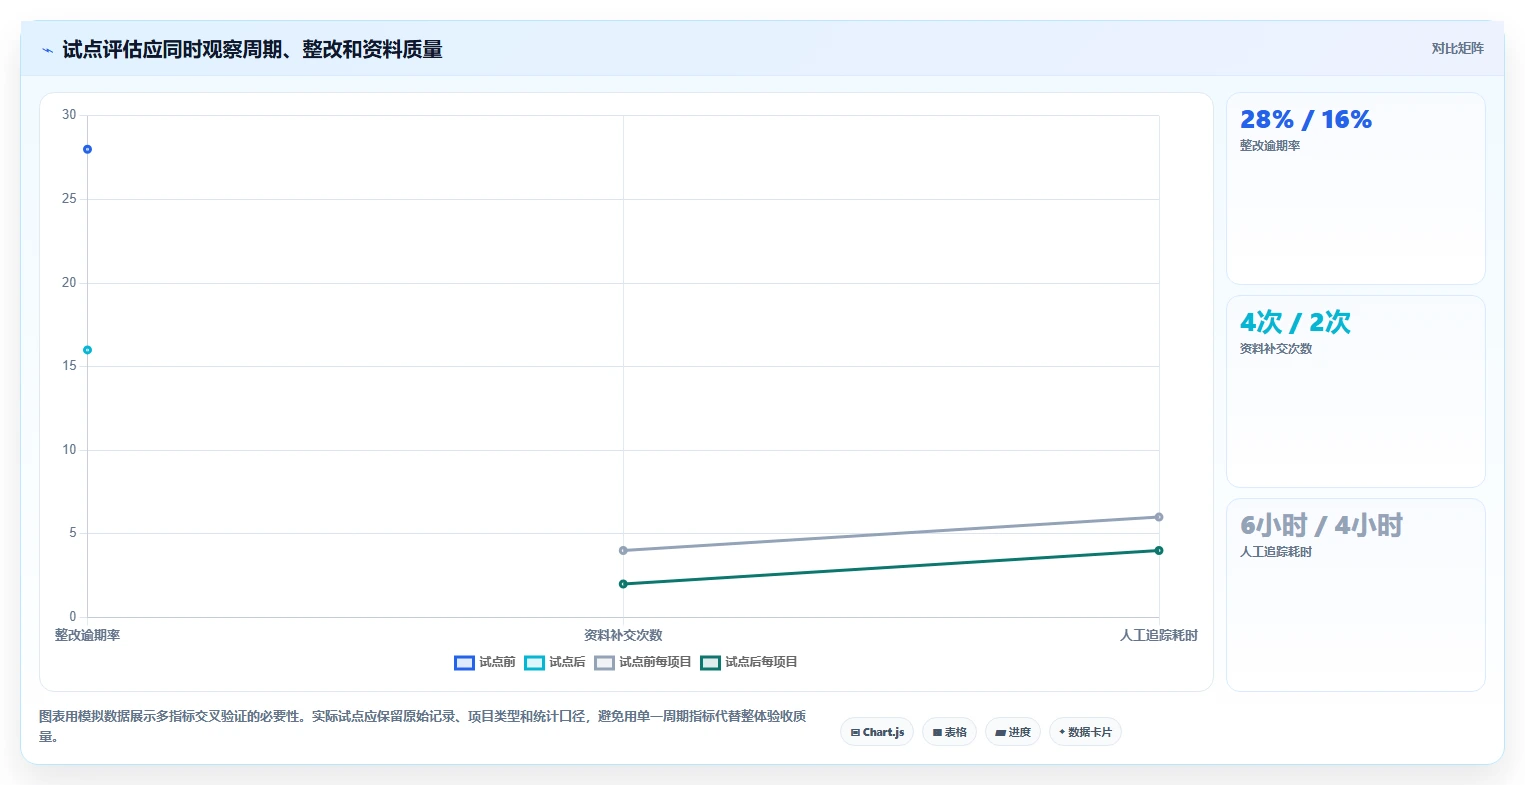Select the blue 28 data point
This screenshot has width=1525, height=785.
click(87, 149)
